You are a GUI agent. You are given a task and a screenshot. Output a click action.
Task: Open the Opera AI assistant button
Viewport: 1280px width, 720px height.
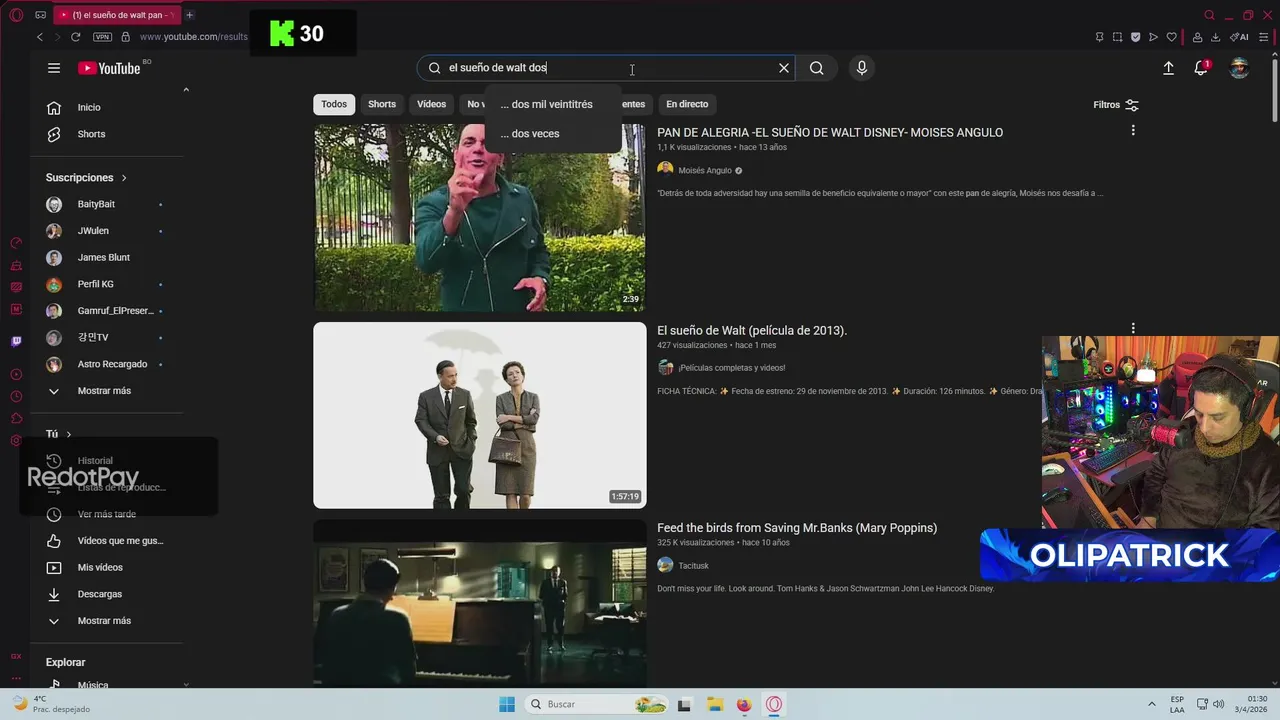pyautogui.click(x=1239, y=37)
